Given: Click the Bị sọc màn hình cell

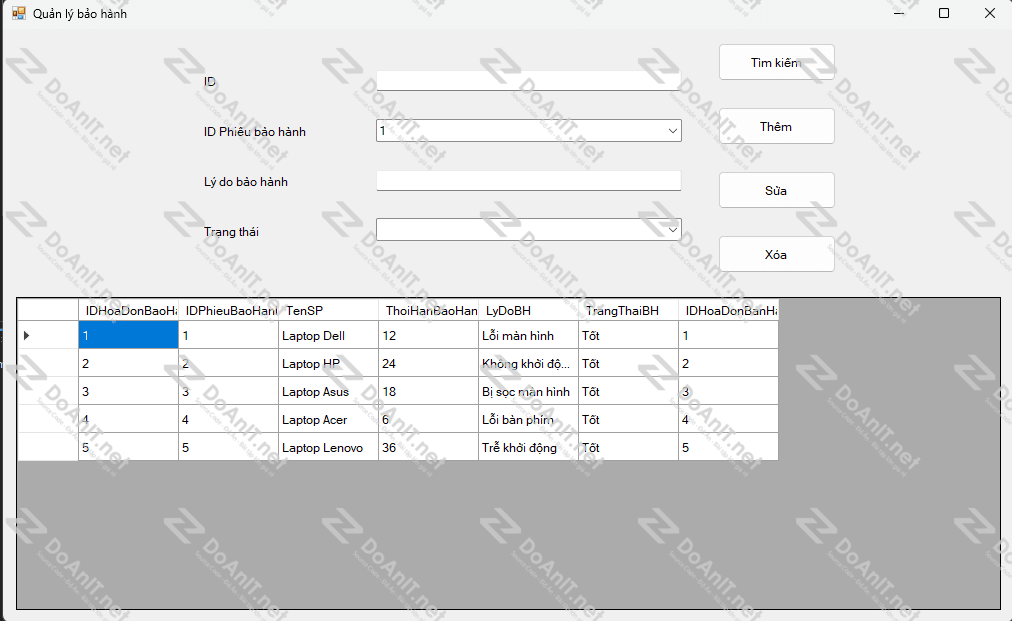Looking at the screenshot, I should (x=528, y=392).
